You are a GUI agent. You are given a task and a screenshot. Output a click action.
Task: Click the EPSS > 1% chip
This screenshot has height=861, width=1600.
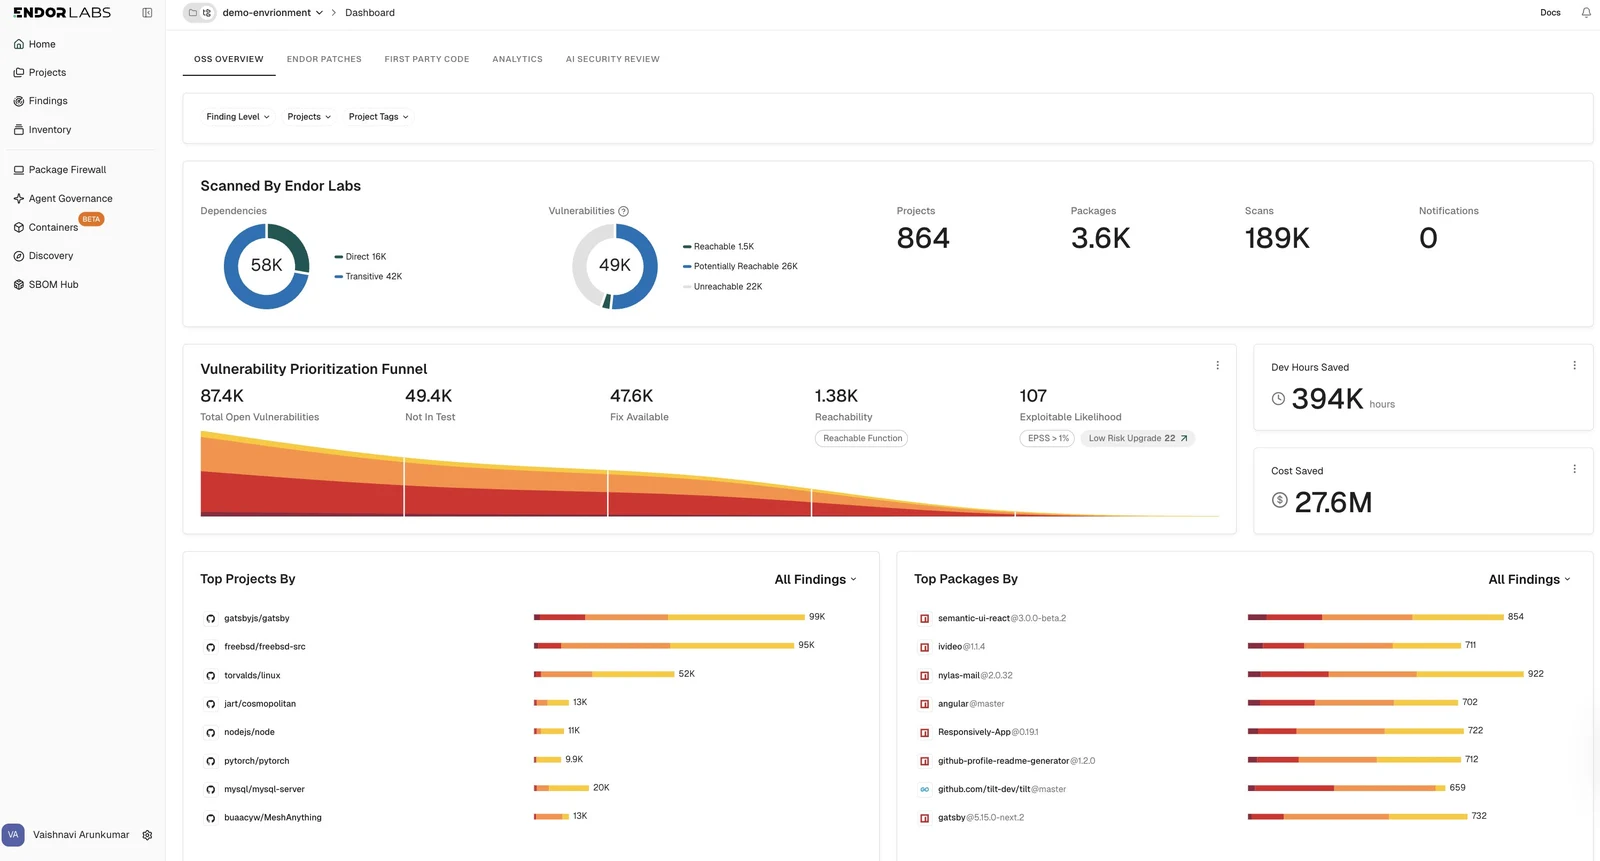point(1048,438)
